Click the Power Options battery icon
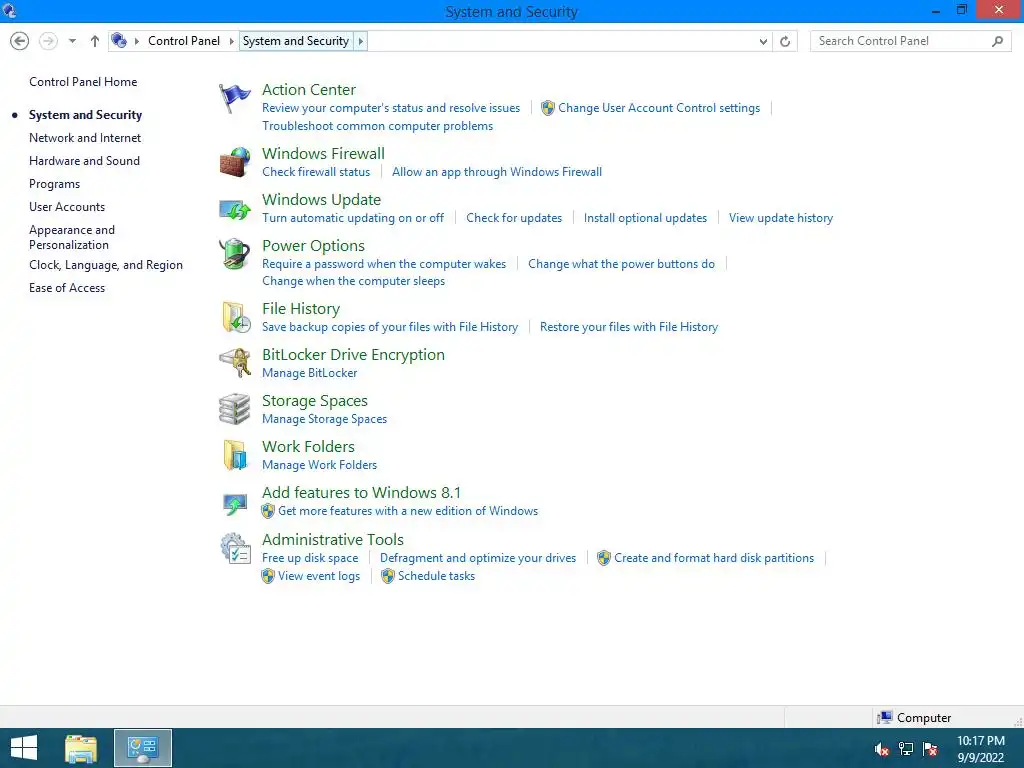 (234, 253)
